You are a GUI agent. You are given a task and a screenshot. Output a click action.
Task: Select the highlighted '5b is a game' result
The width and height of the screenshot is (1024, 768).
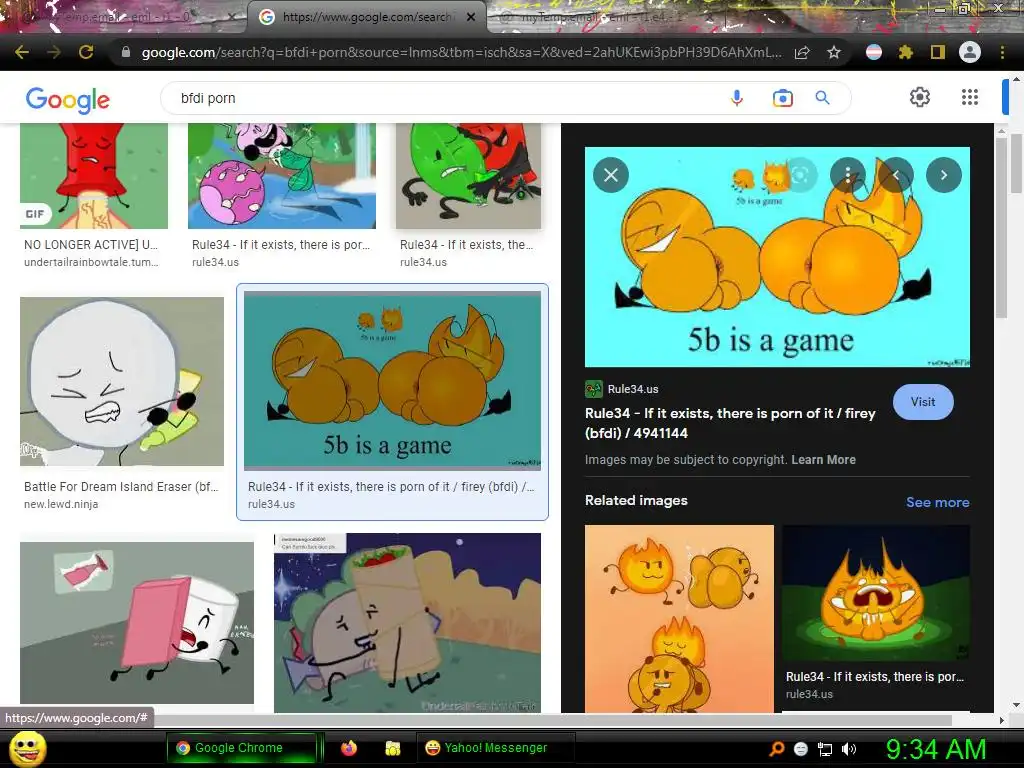pyautogui.click(x=392, y=380)
